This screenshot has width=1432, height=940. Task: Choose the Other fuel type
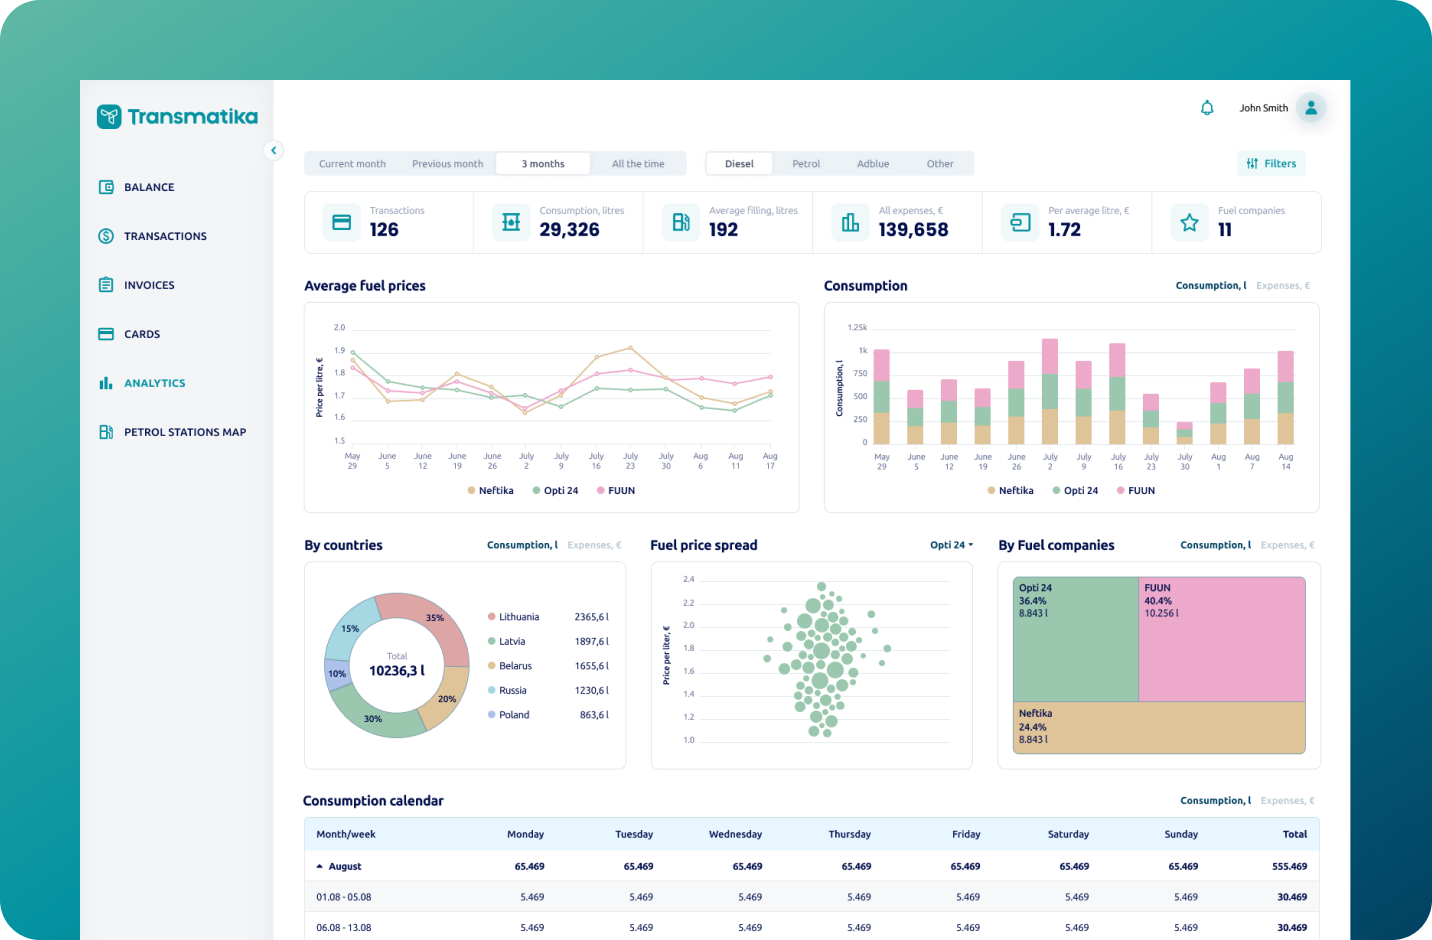coord(940,164)
